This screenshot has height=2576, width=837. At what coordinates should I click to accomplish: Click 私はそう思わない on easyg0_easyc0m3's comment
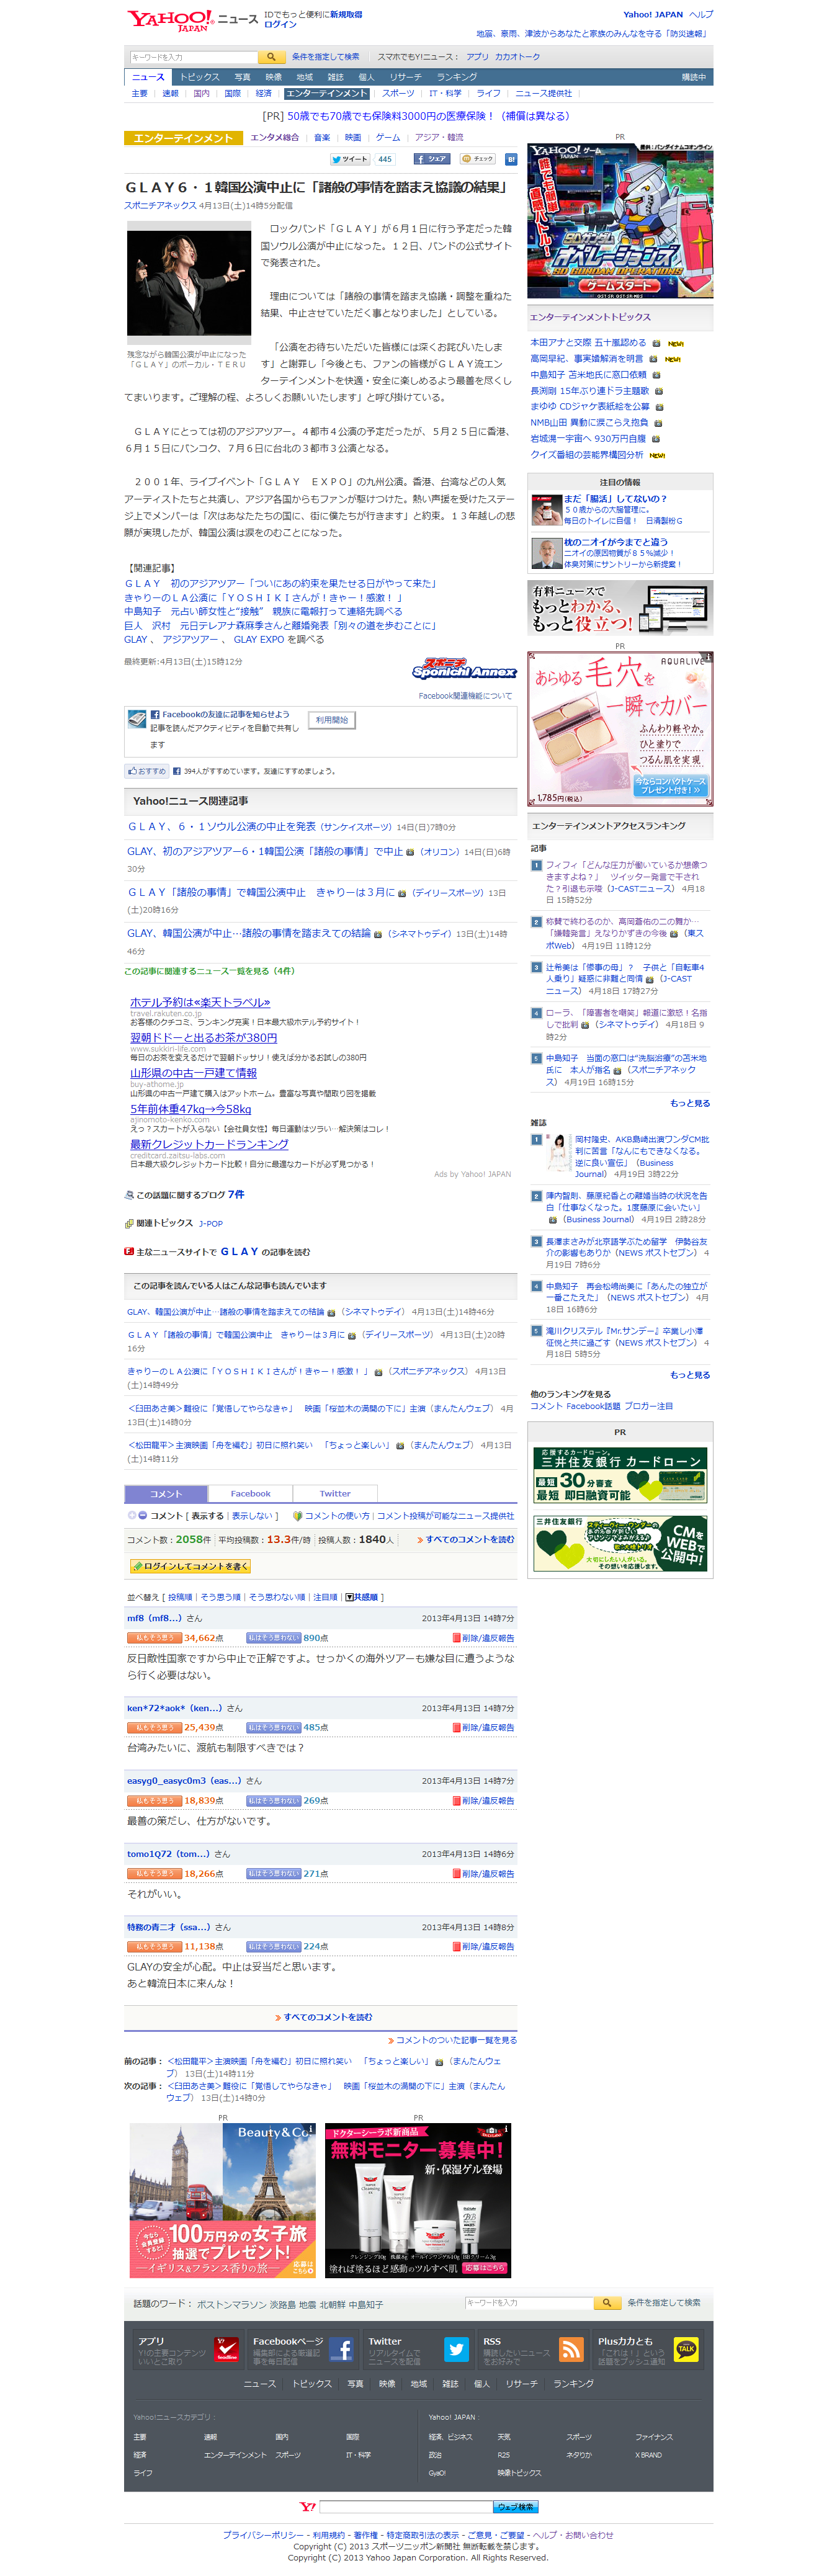tap(273, 1801)
